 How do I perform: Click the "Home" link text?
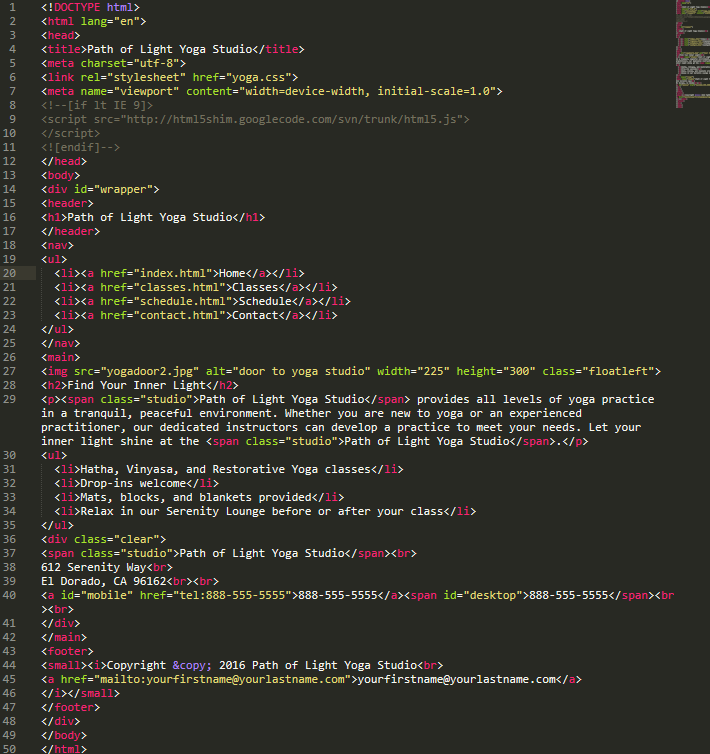(232, 273)
